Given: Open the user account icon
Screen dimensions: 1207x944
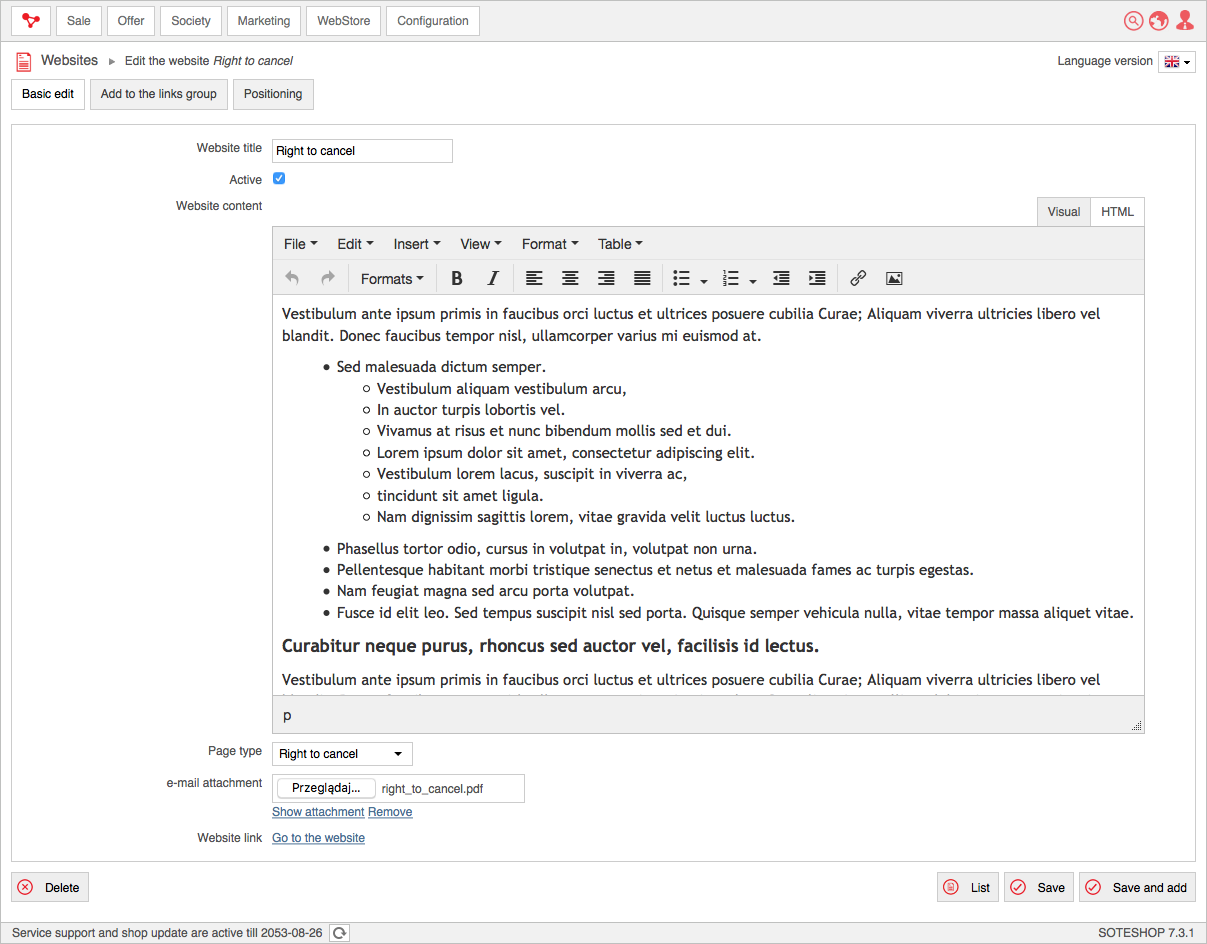Looking at the screenshot, I should coord(1185,21).
